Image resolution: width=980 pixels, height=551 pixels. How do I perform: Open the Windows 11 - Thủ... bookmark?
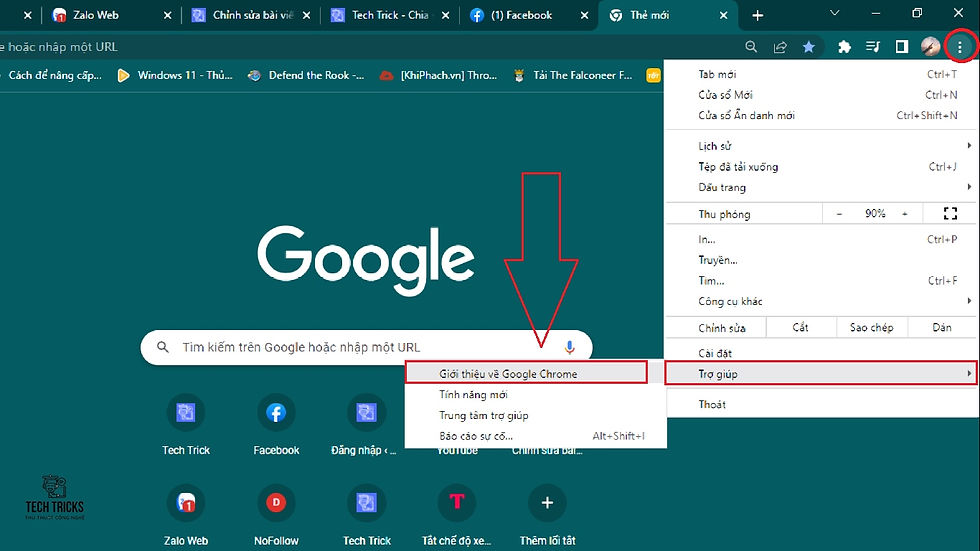(x=175, y=76)
